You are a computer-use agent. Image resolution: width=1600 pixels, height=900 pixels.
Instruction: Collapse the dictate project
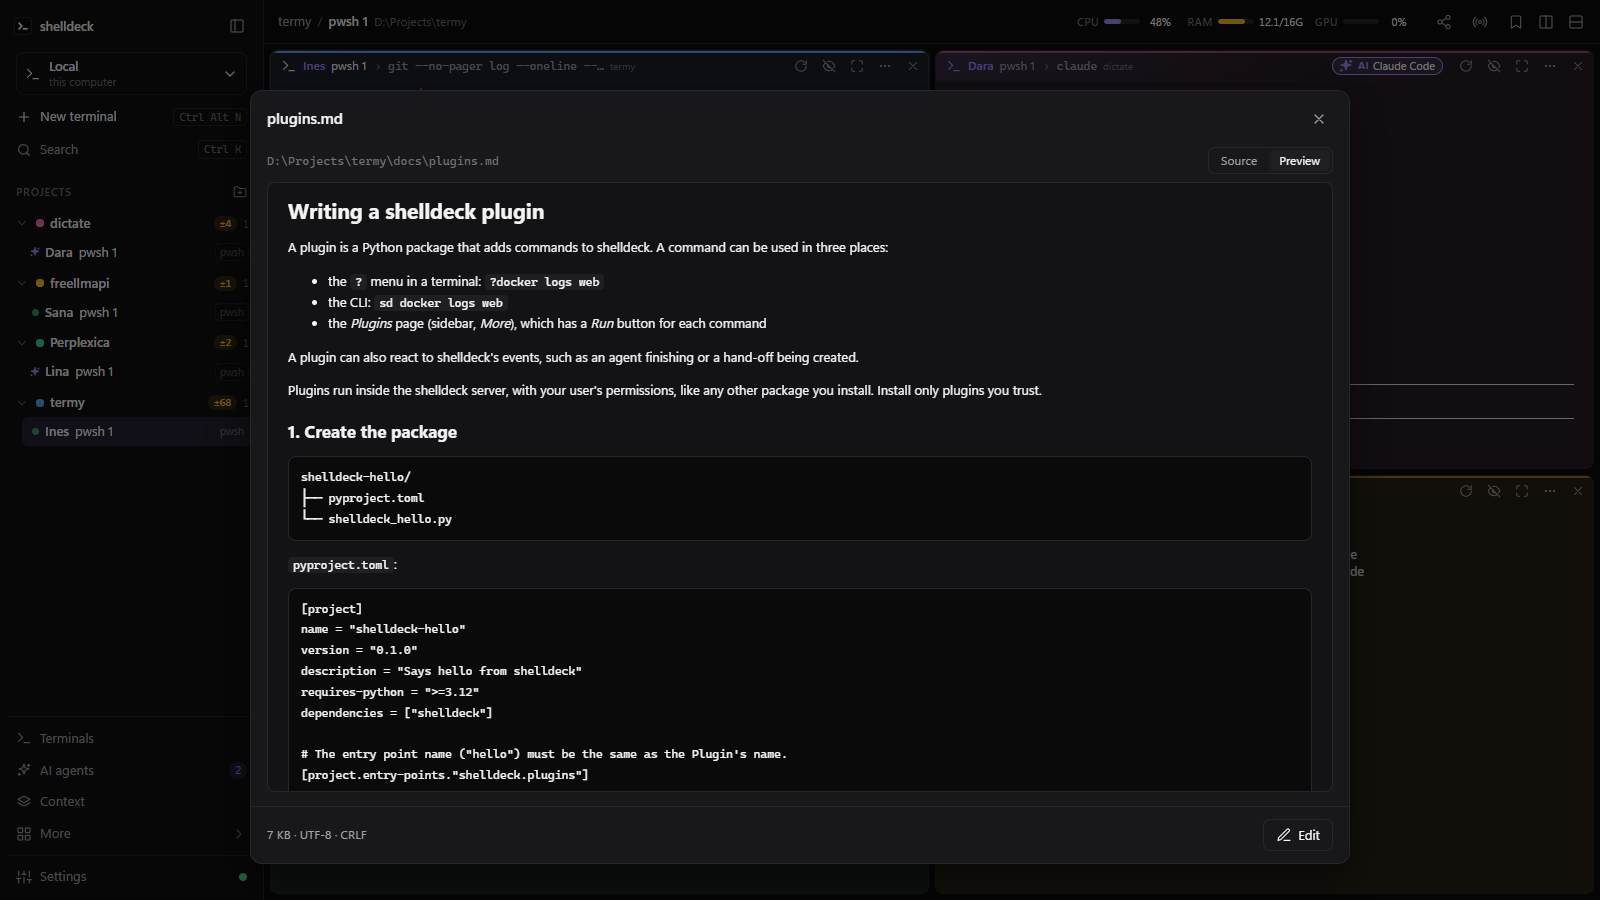click(22, 224)
